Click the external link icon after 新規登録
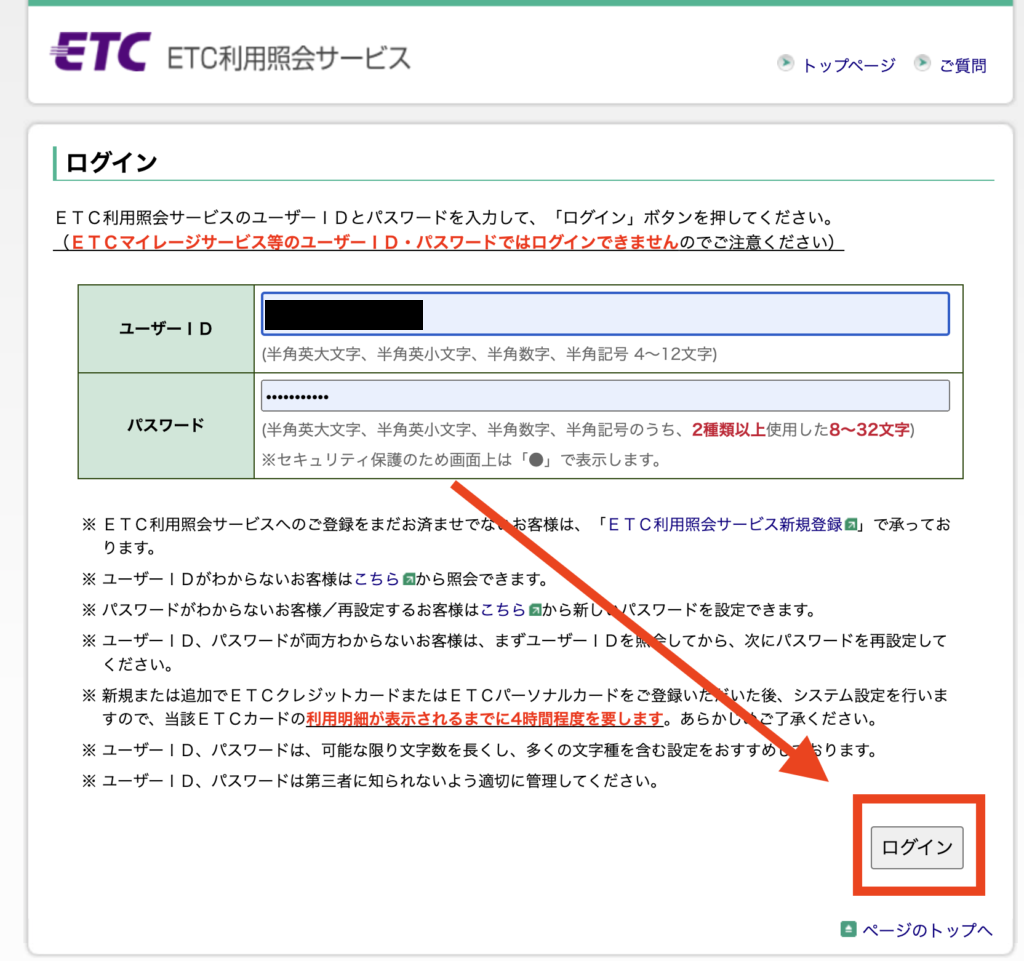The width and height of the screenshot is (1024, 961). click(x=850, y=525)
